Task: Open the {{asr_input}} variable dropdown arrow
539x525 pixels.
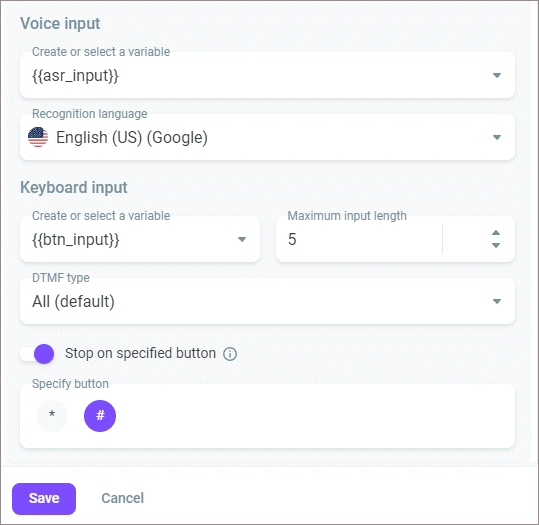Action: [497, 75]
